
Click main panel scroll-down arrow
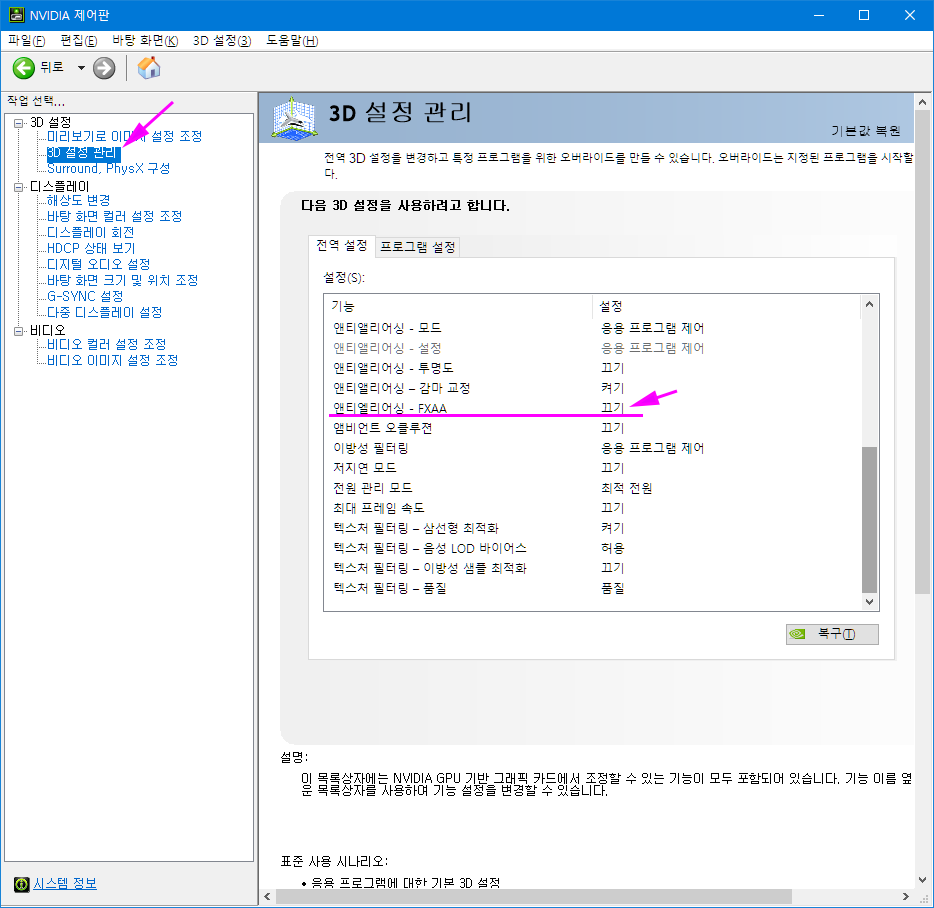point(922,879)
